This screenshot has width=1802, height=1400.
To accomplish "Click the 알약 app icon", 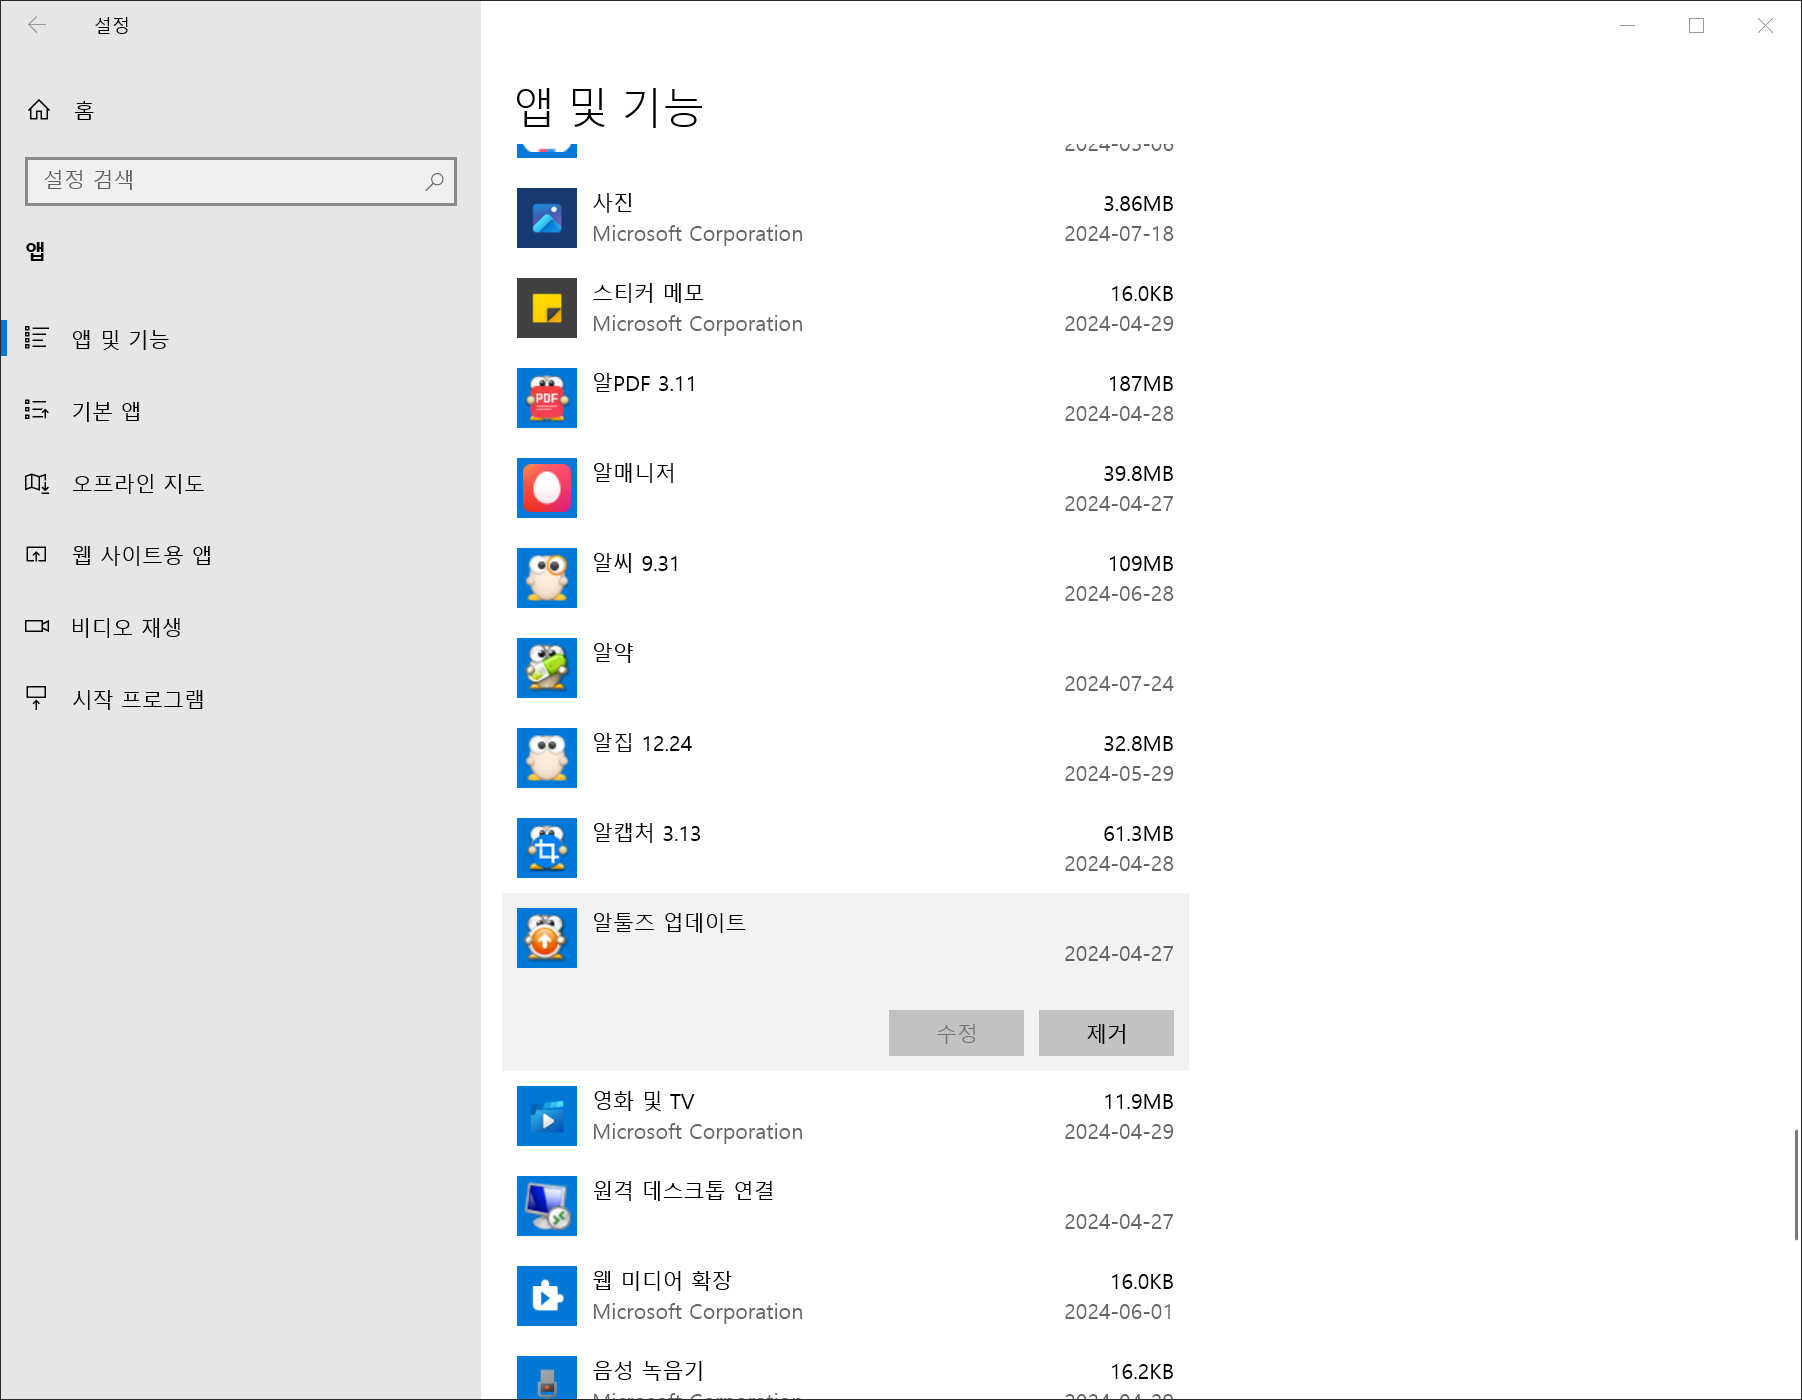I will (547, 668).
